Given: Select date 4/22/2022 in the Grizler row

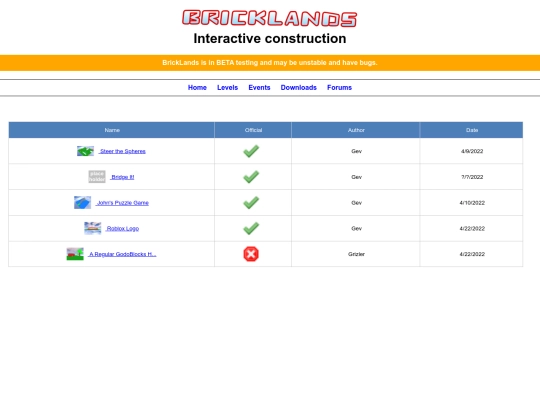Looking at the screenshot, I should [472, 254].
